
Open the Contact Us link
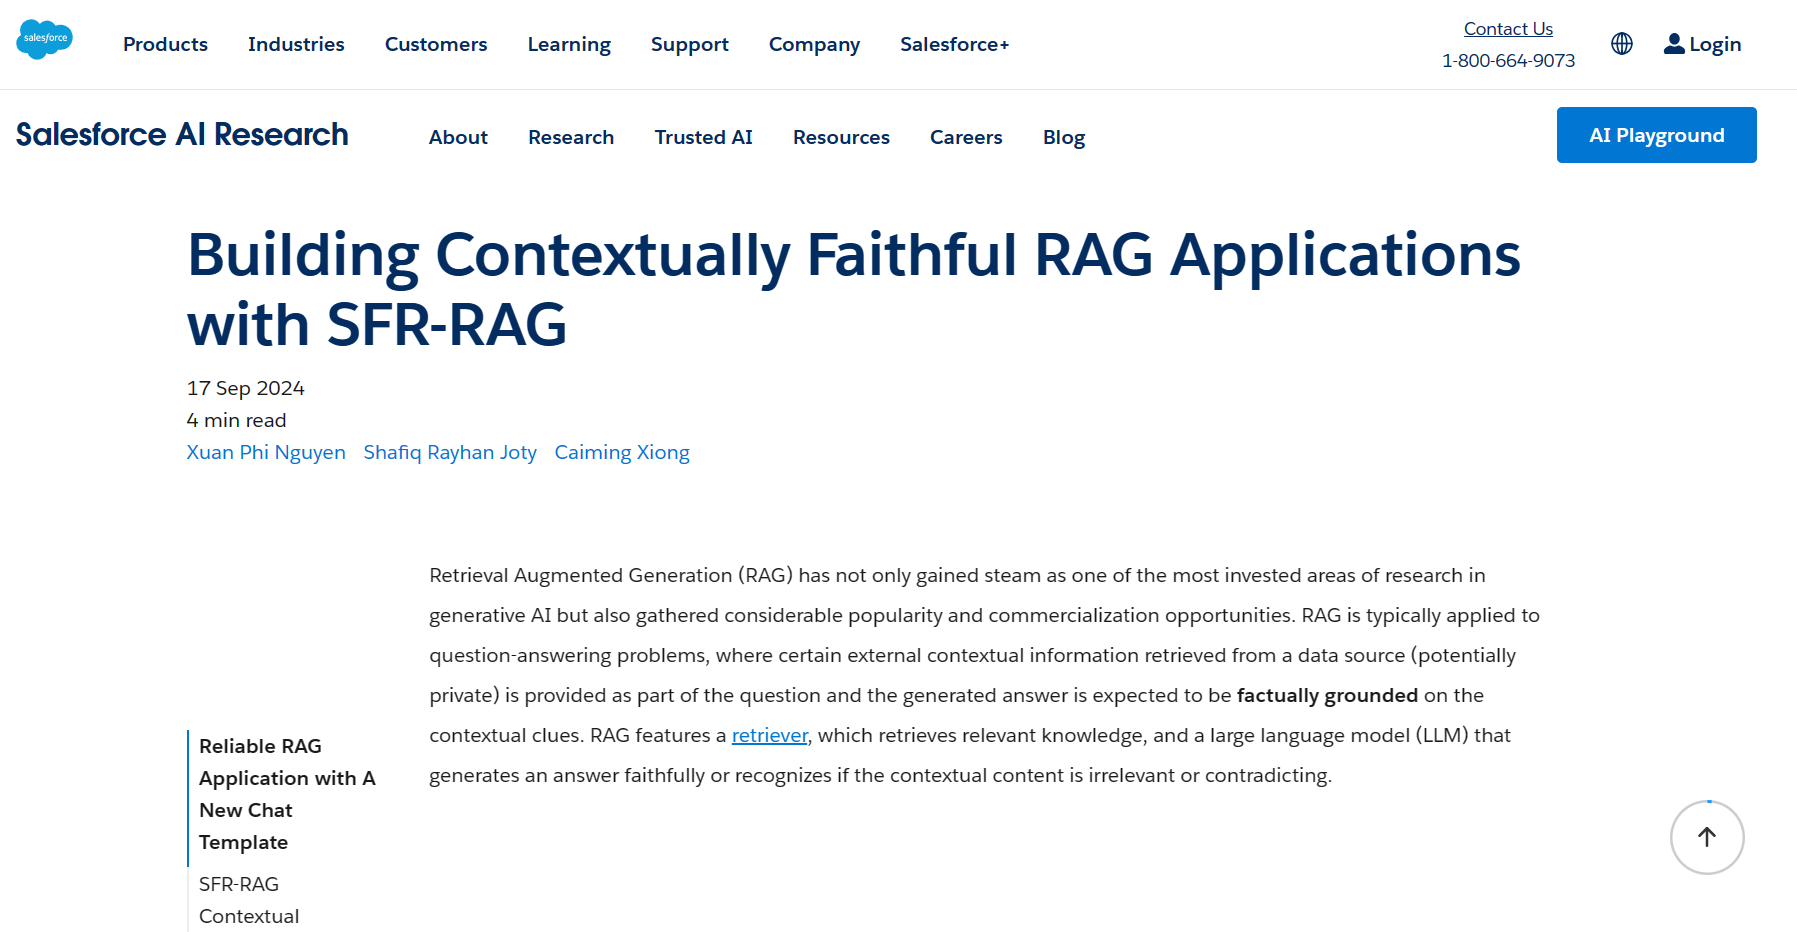coord(1507,28)
